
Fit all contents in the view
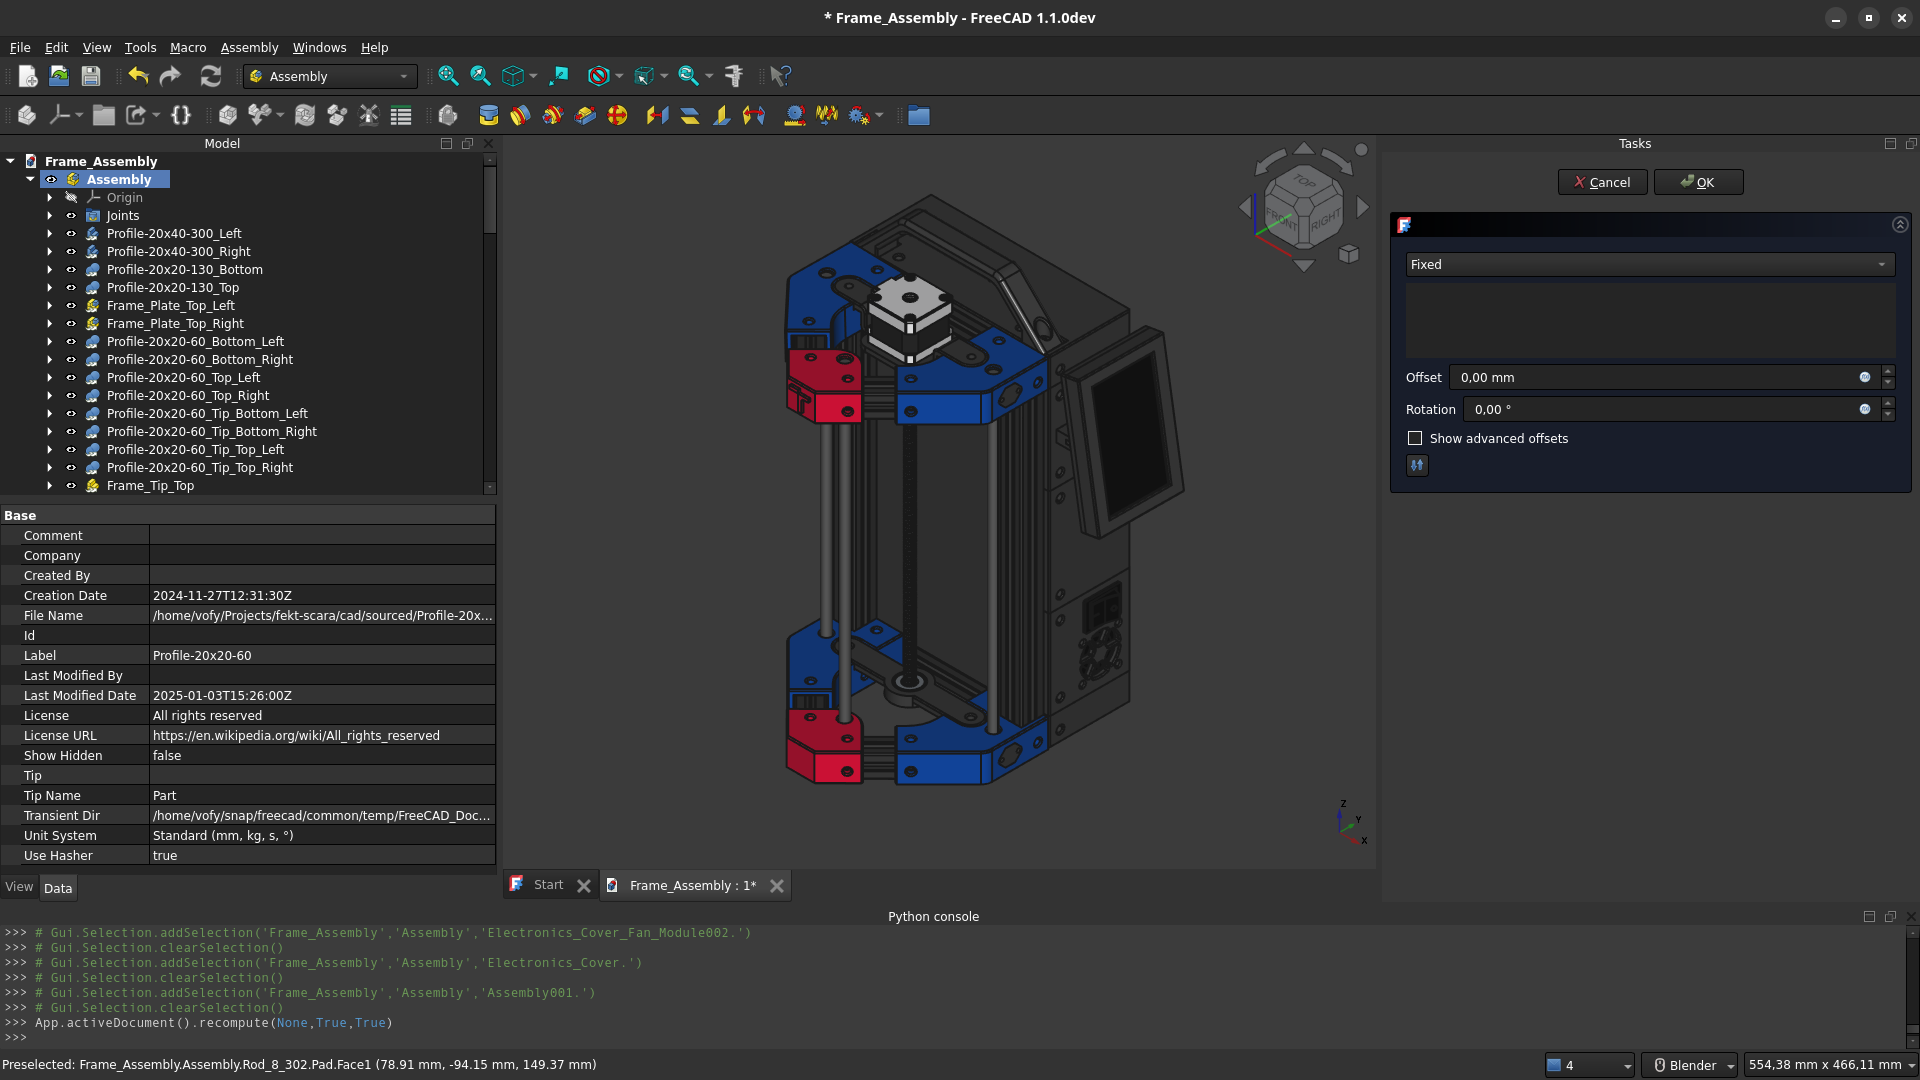coord(448,76)
